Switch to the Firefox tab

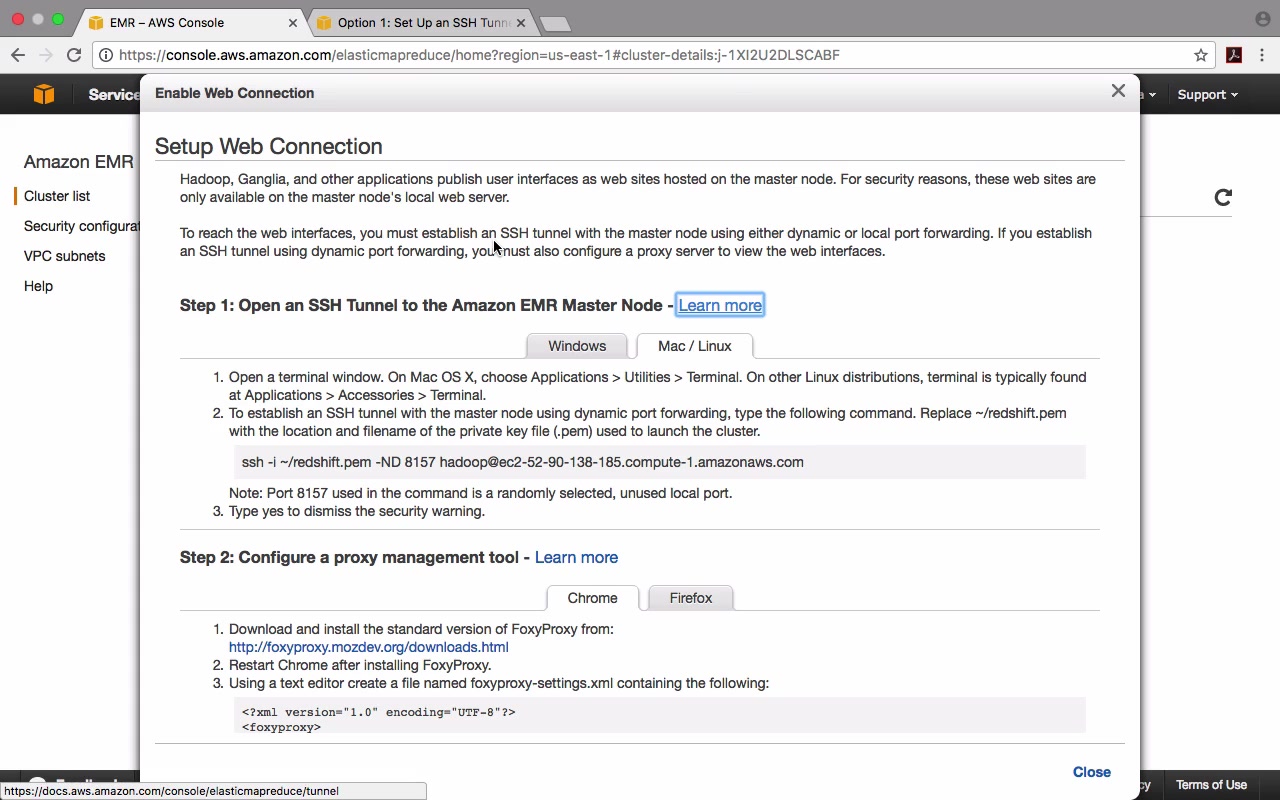click(691, 598)
